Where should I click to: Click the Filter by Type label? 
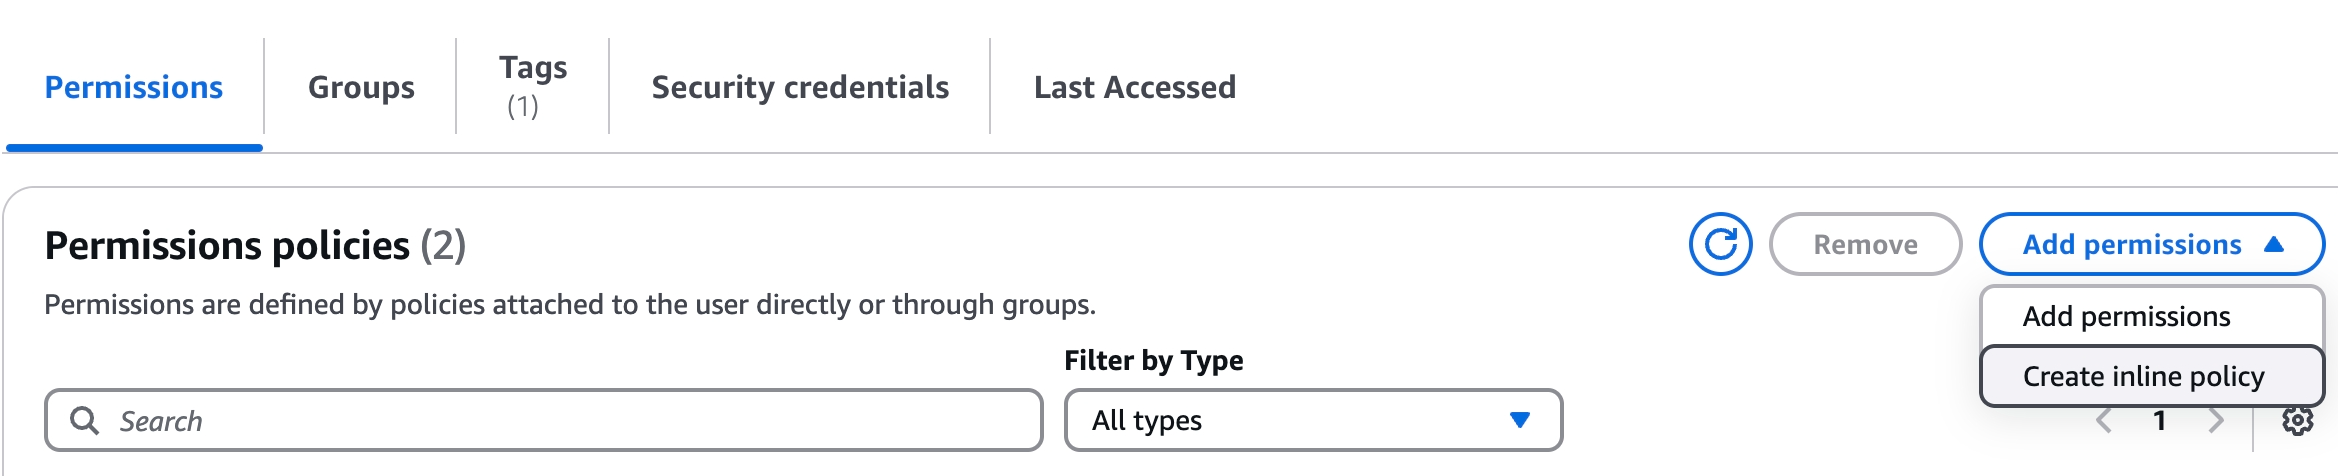coord(1153,360)
